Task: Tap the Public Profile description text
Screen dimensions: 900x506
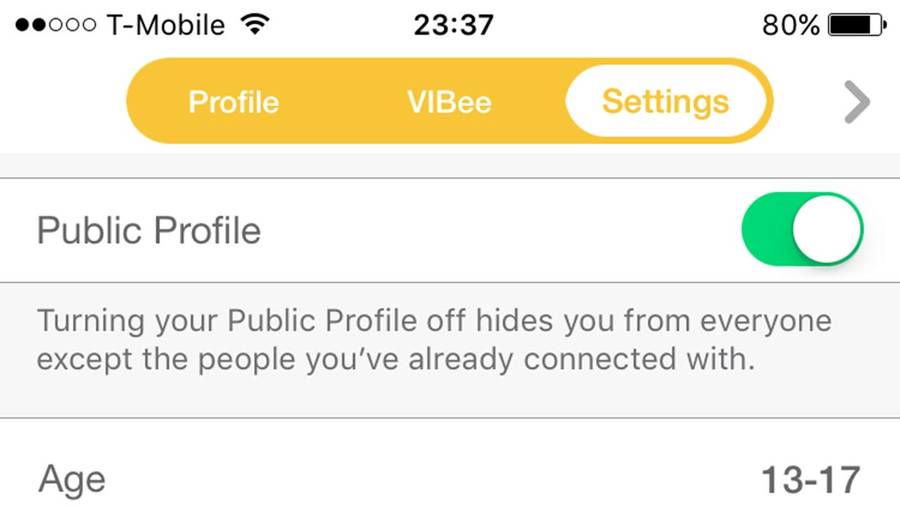Action: tap(434, 340)
